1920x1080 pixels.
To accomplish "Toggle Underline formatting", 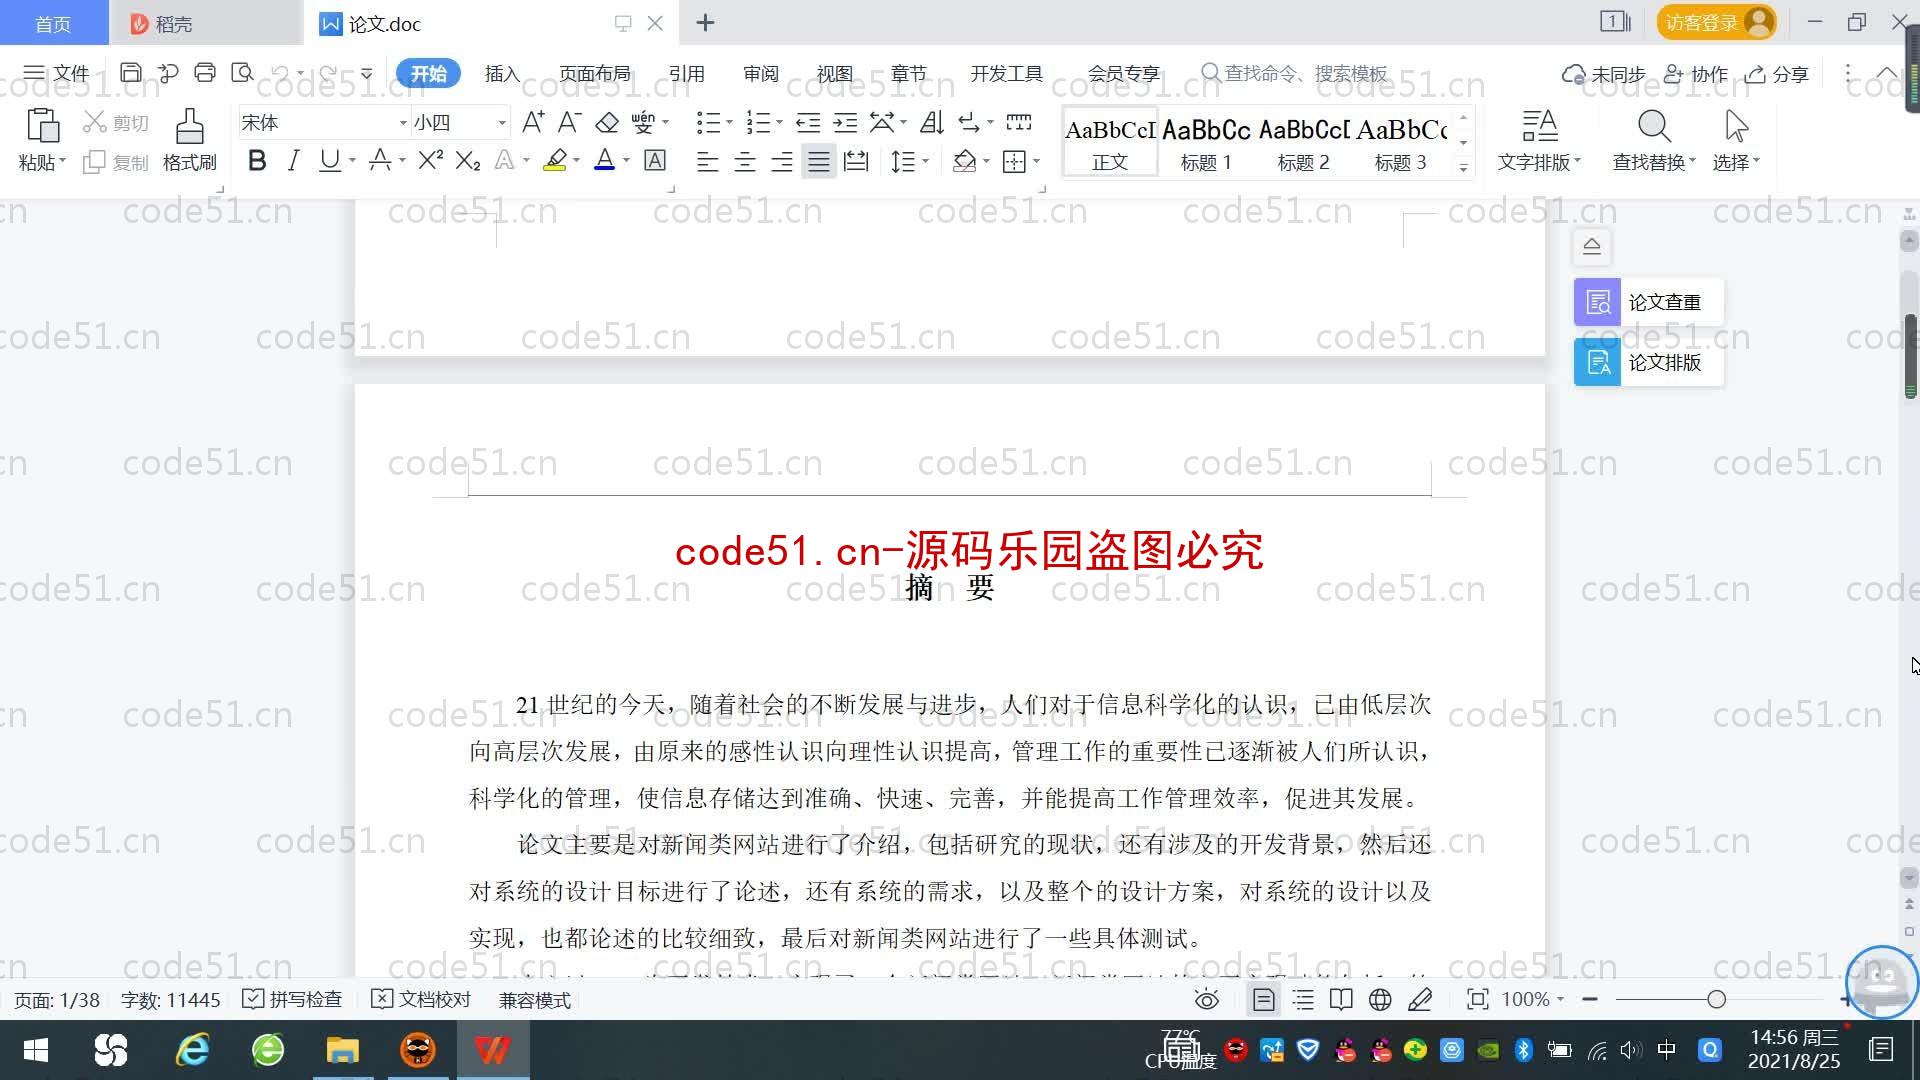I will (x=329, y=160).
